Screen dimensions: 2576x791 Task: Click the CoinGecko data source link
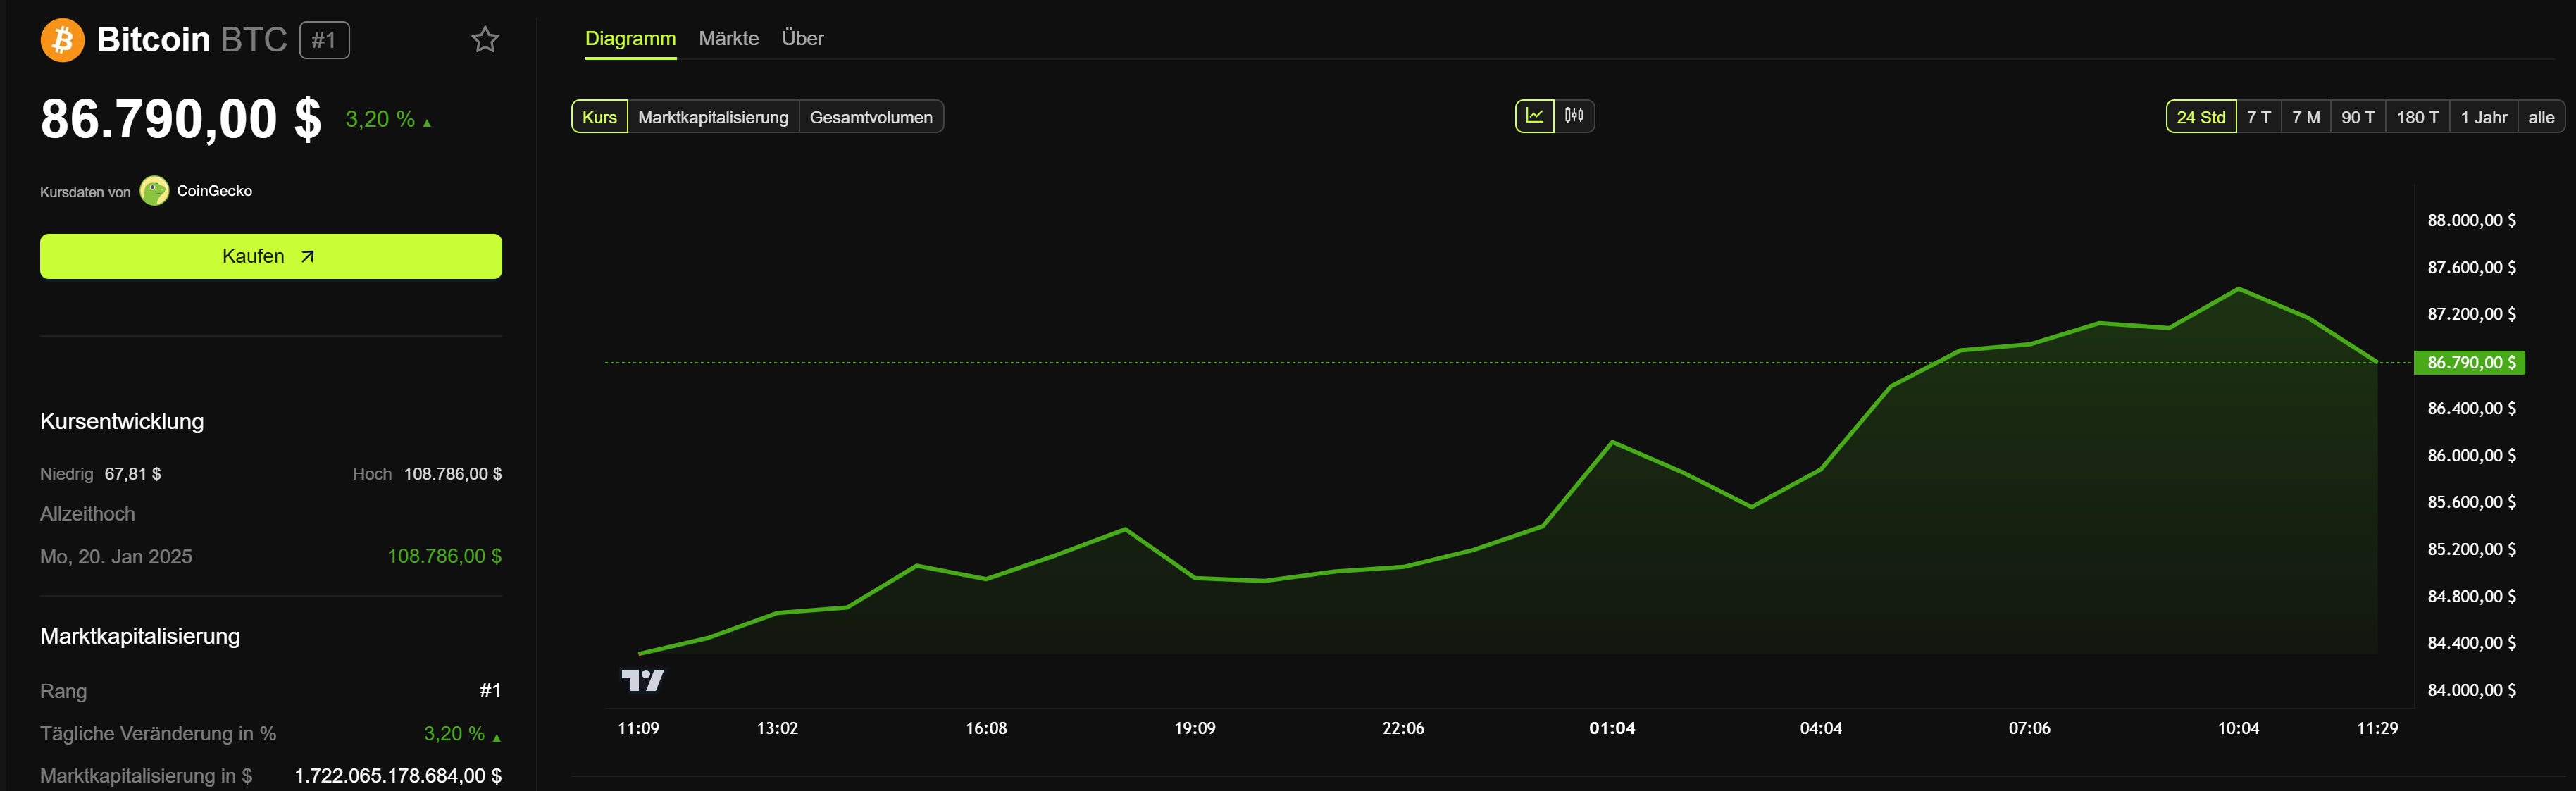[214, 191]
